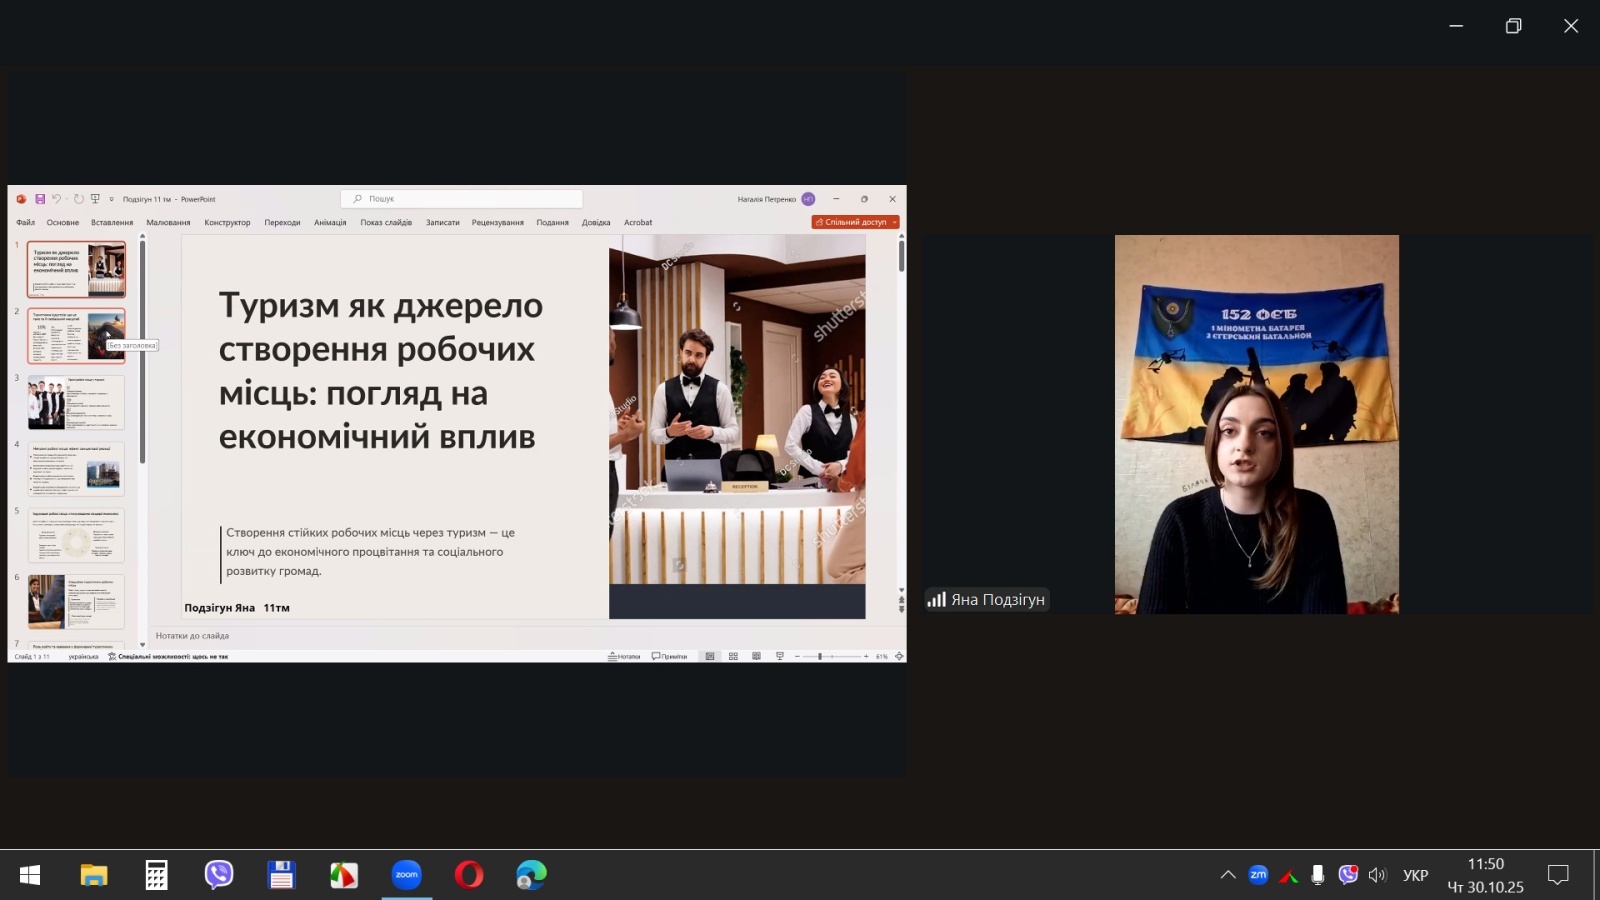Image resolution: width=1600 pixels, height=900 pixels.
Task: Toggle the Примітки comments pane
Action: point(669,656)
